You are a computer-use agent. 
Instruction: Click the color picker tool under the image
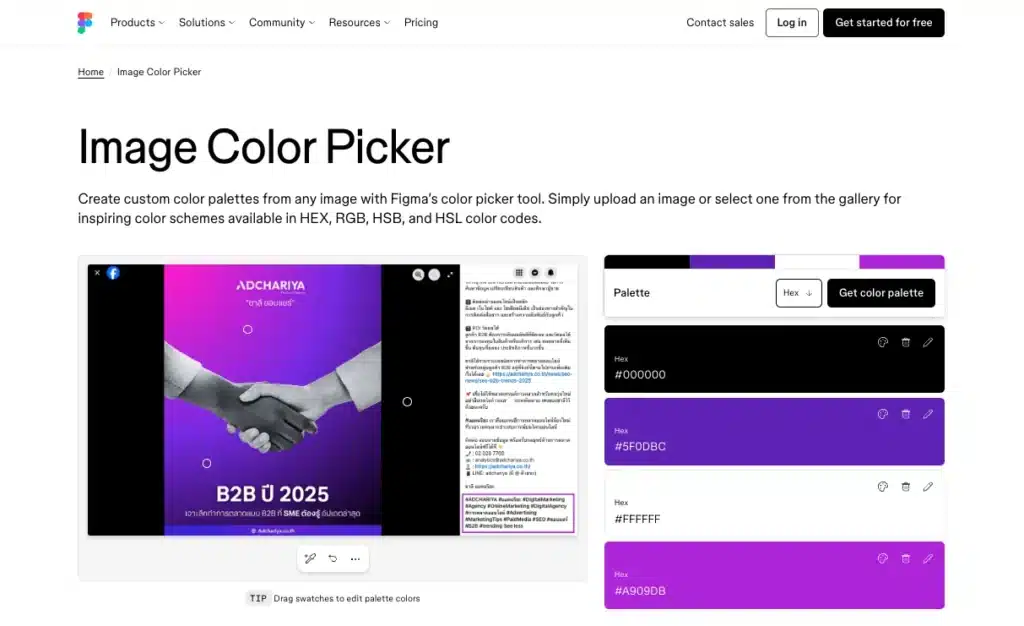(310, 558)
